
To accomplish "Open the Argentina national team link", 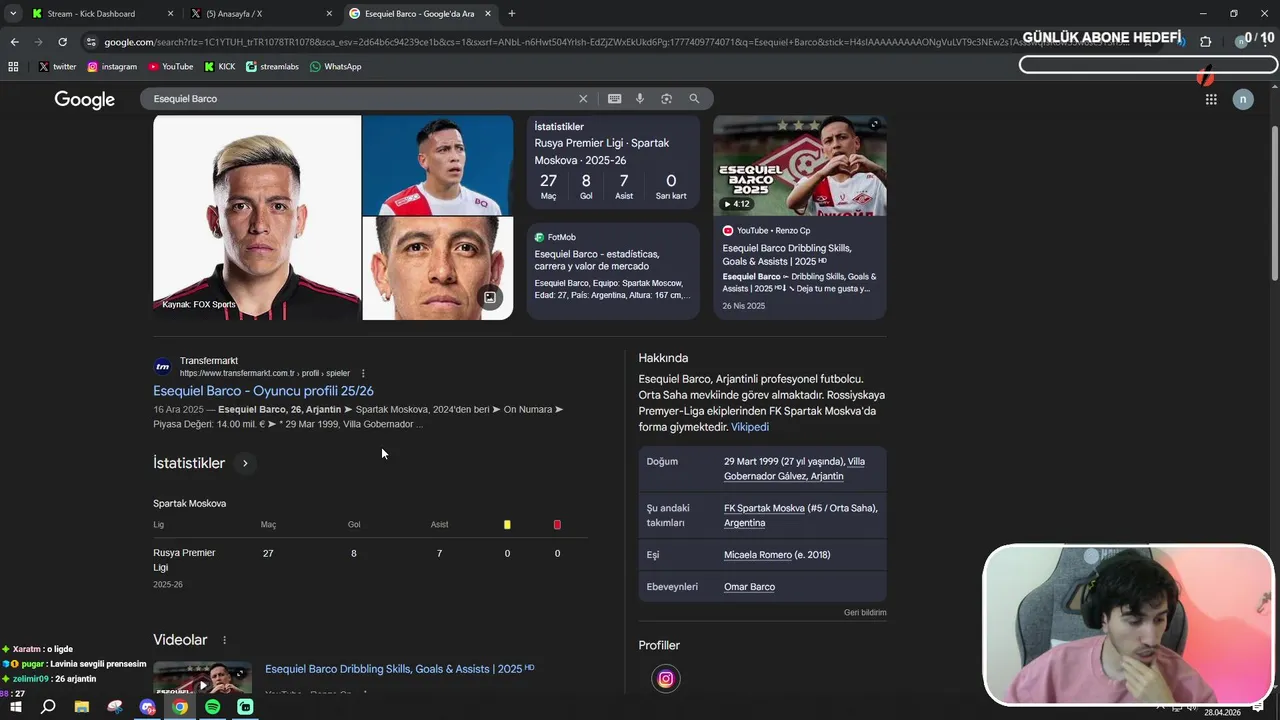I will click(744, 523).
